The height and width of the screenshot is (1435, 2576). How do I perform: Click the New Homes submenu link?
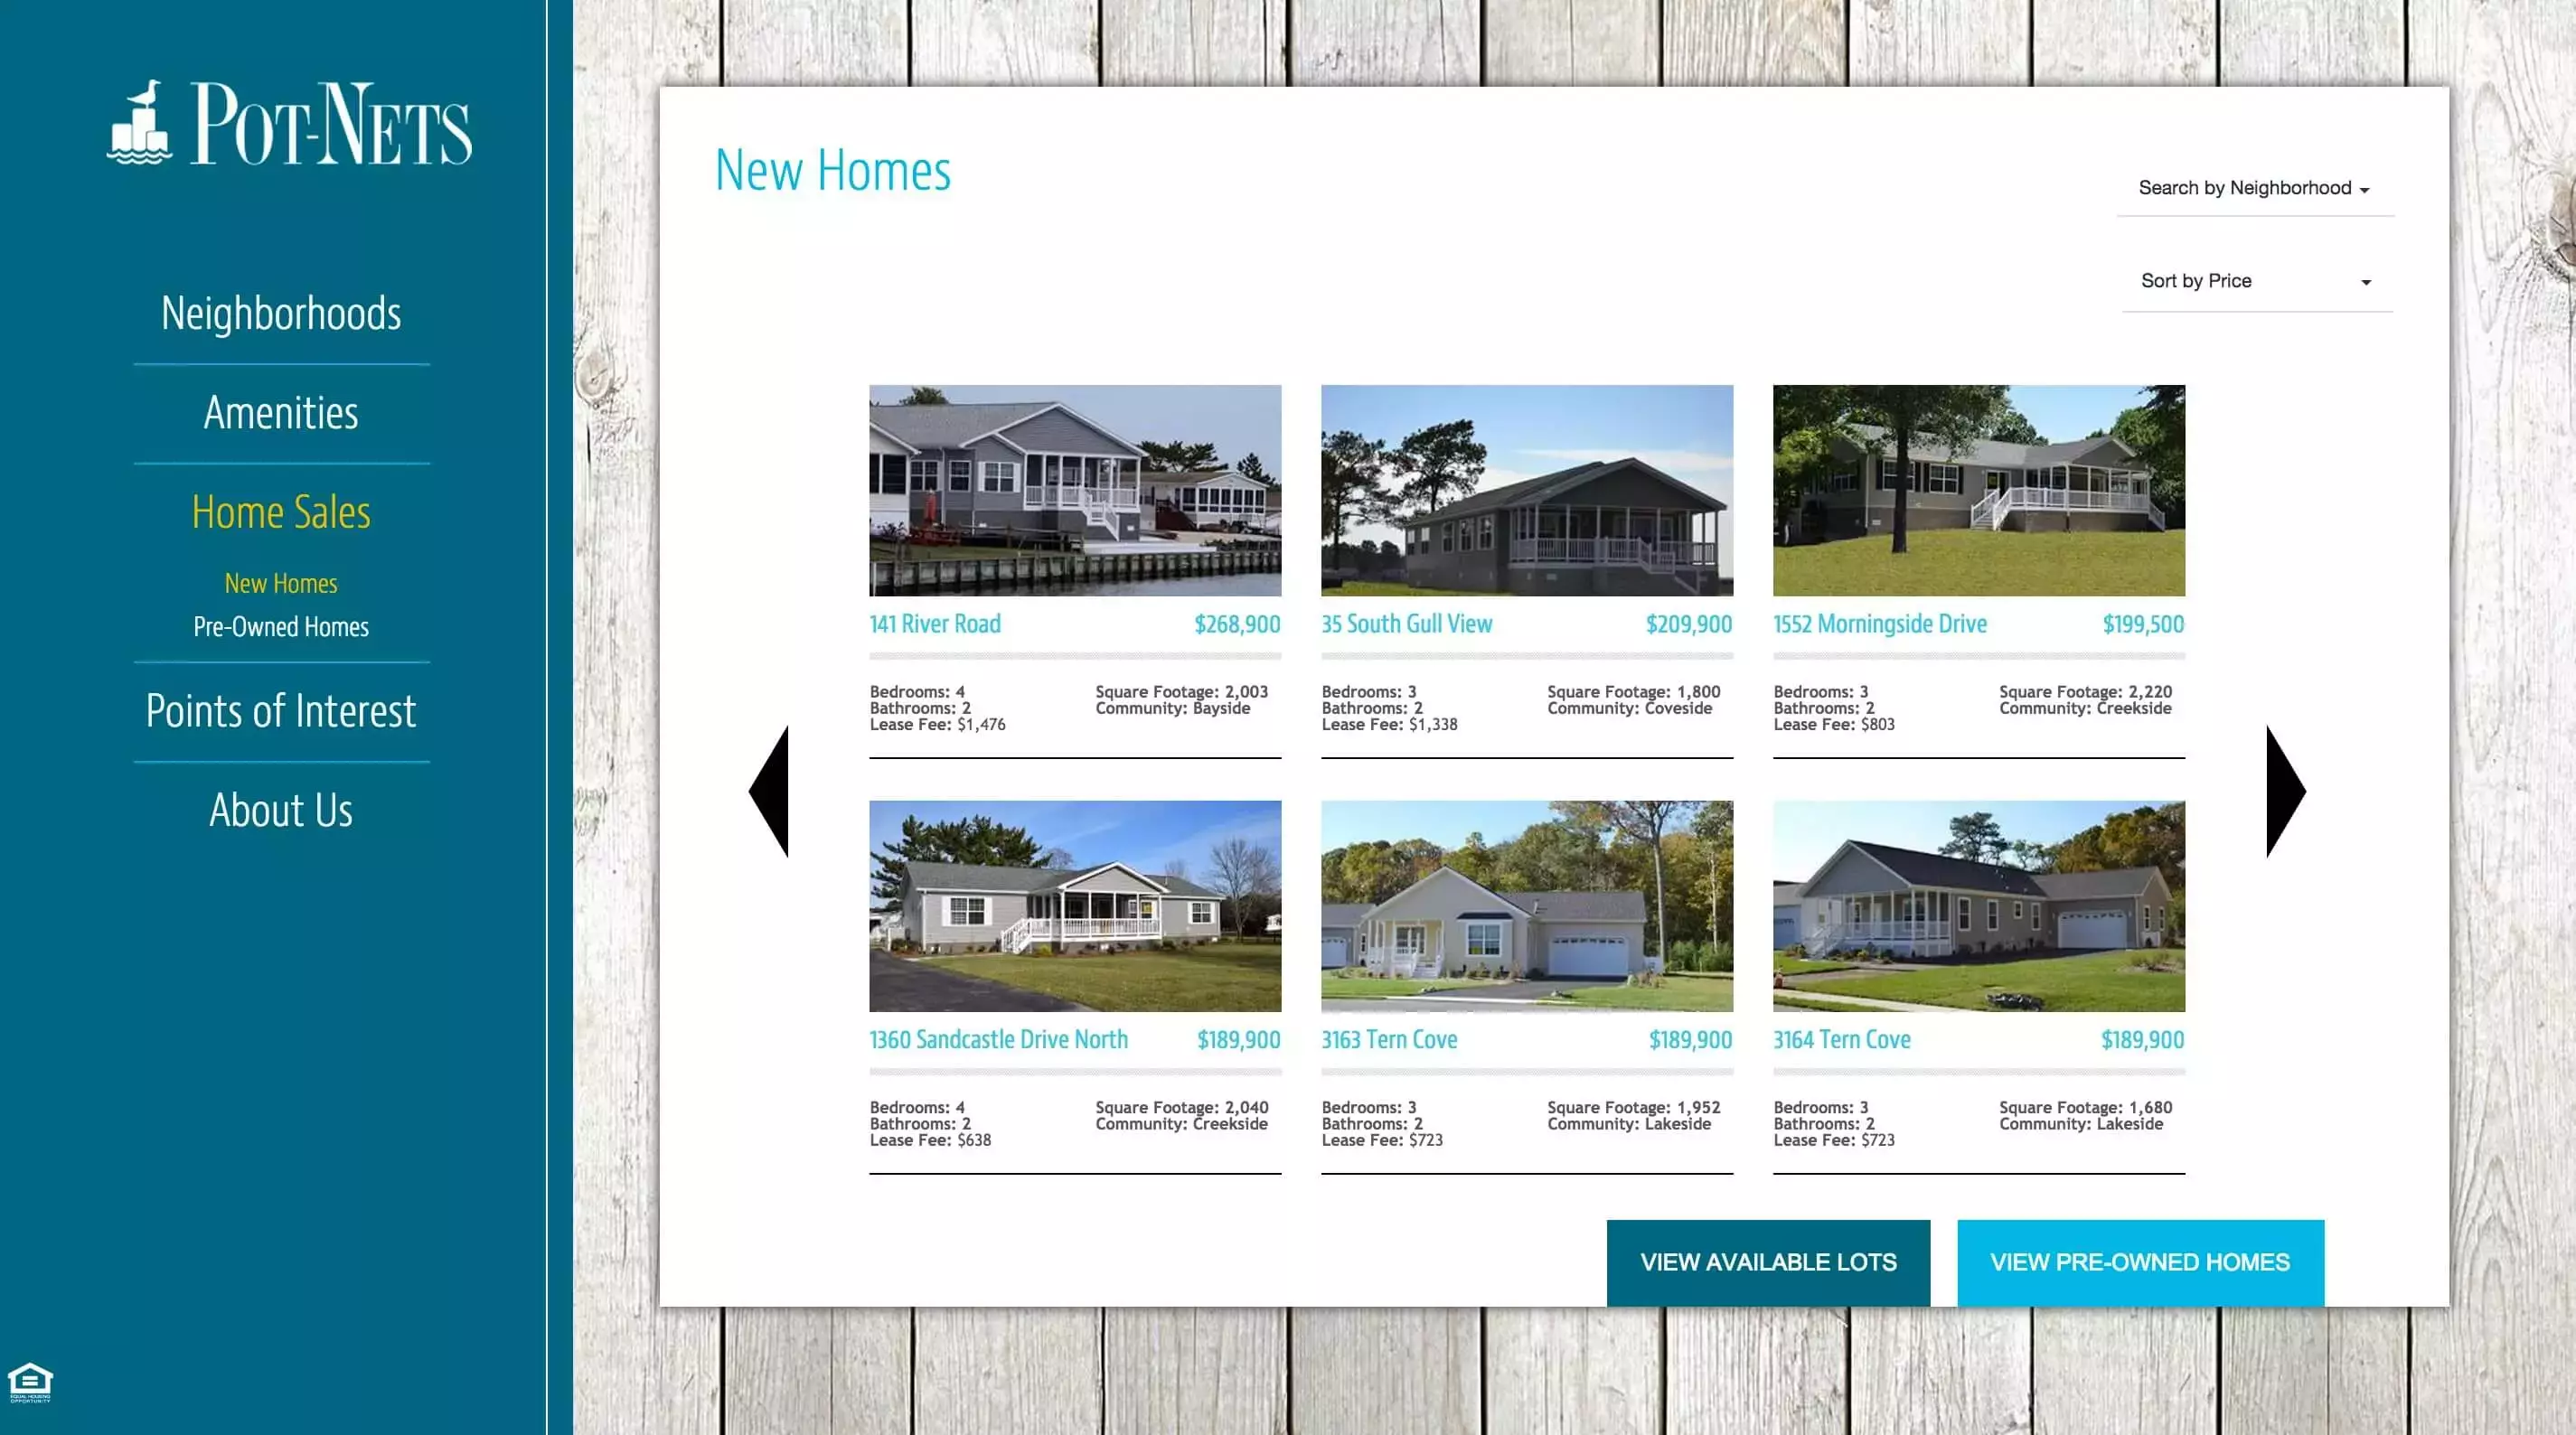coord(279,581)
